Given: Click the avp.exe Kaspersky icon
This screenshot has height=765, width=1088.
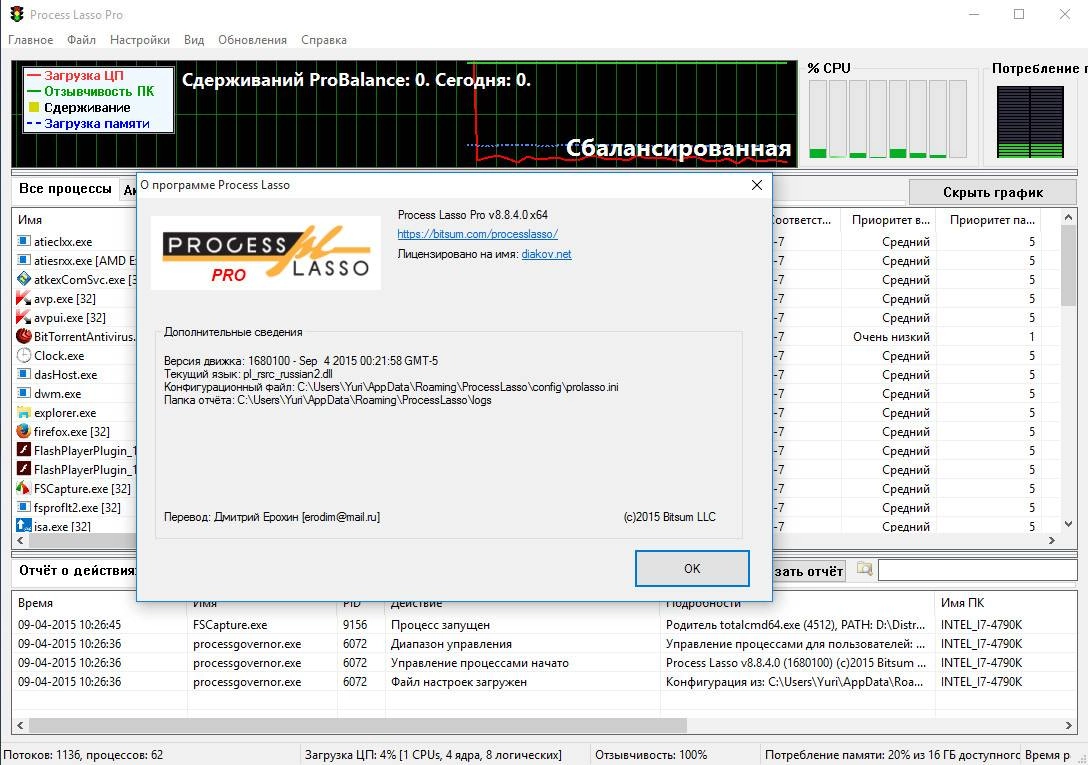Looking at the screenshot, I should tap(24, 298).
